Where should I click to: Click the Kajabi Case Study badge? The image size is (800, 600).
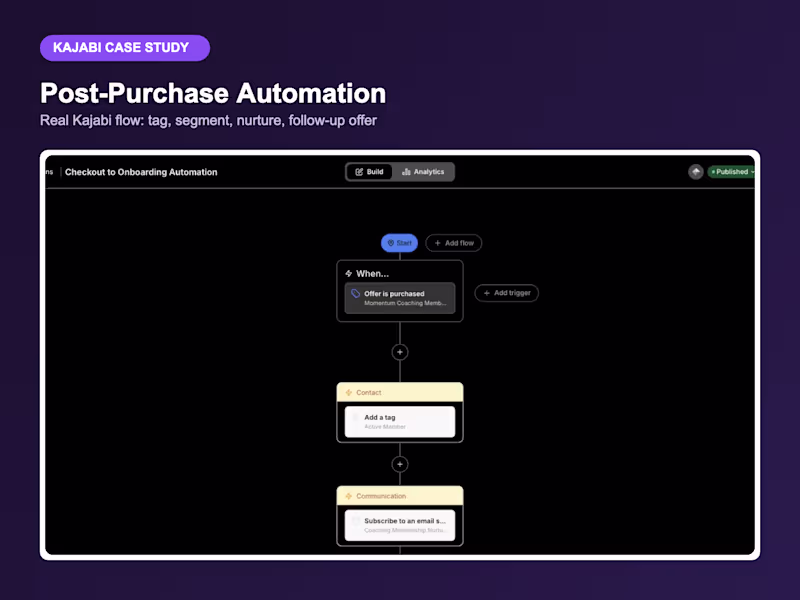tap(125, 48)
